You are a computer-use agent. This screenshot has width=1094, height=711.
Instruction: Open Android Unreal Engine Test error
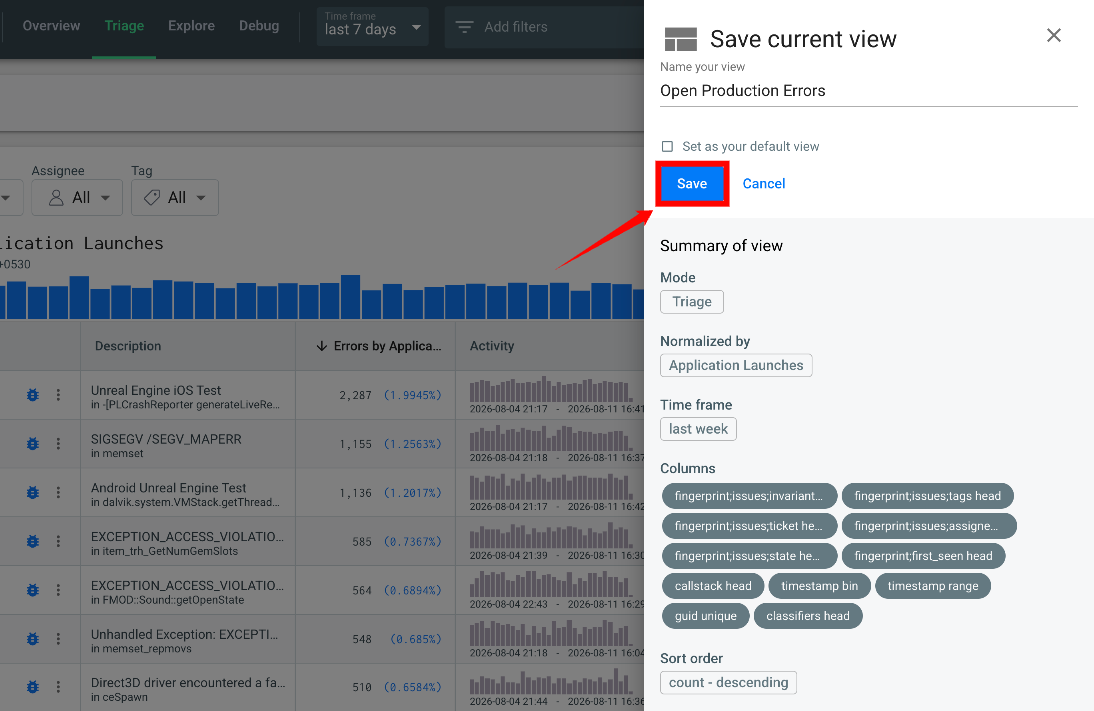168,488
